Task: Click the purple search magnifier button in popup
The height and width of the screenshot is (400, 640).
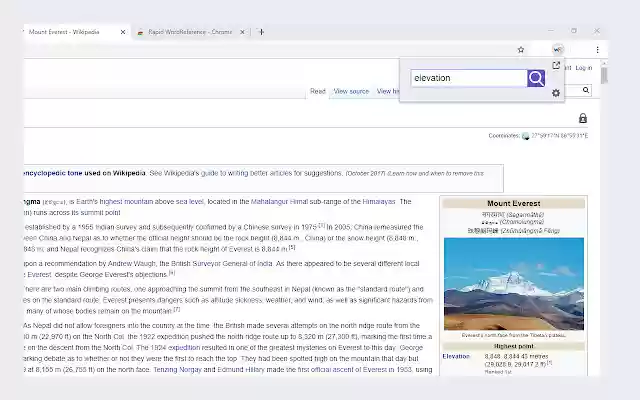Action: click(536, 78)
